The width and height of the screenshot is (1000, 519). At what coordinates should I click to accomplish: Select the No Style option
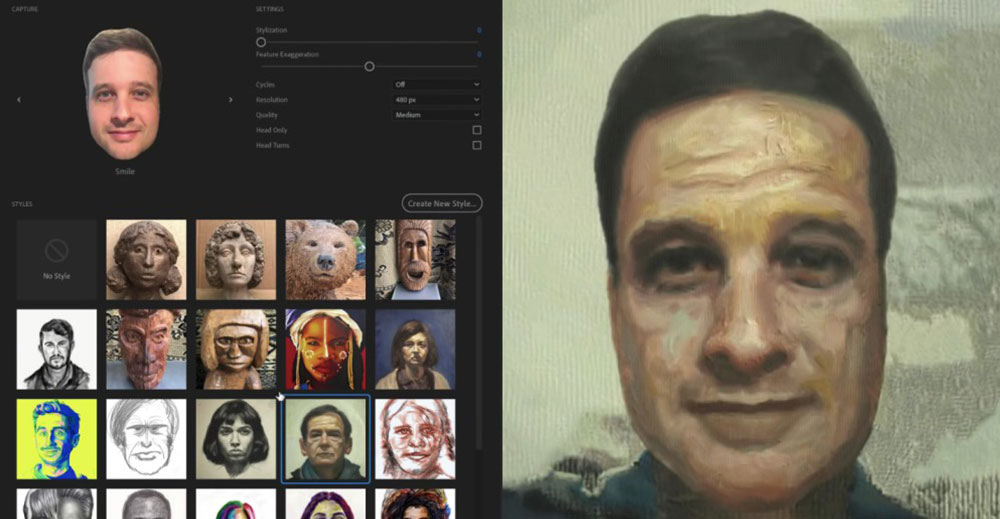point(57,260)
